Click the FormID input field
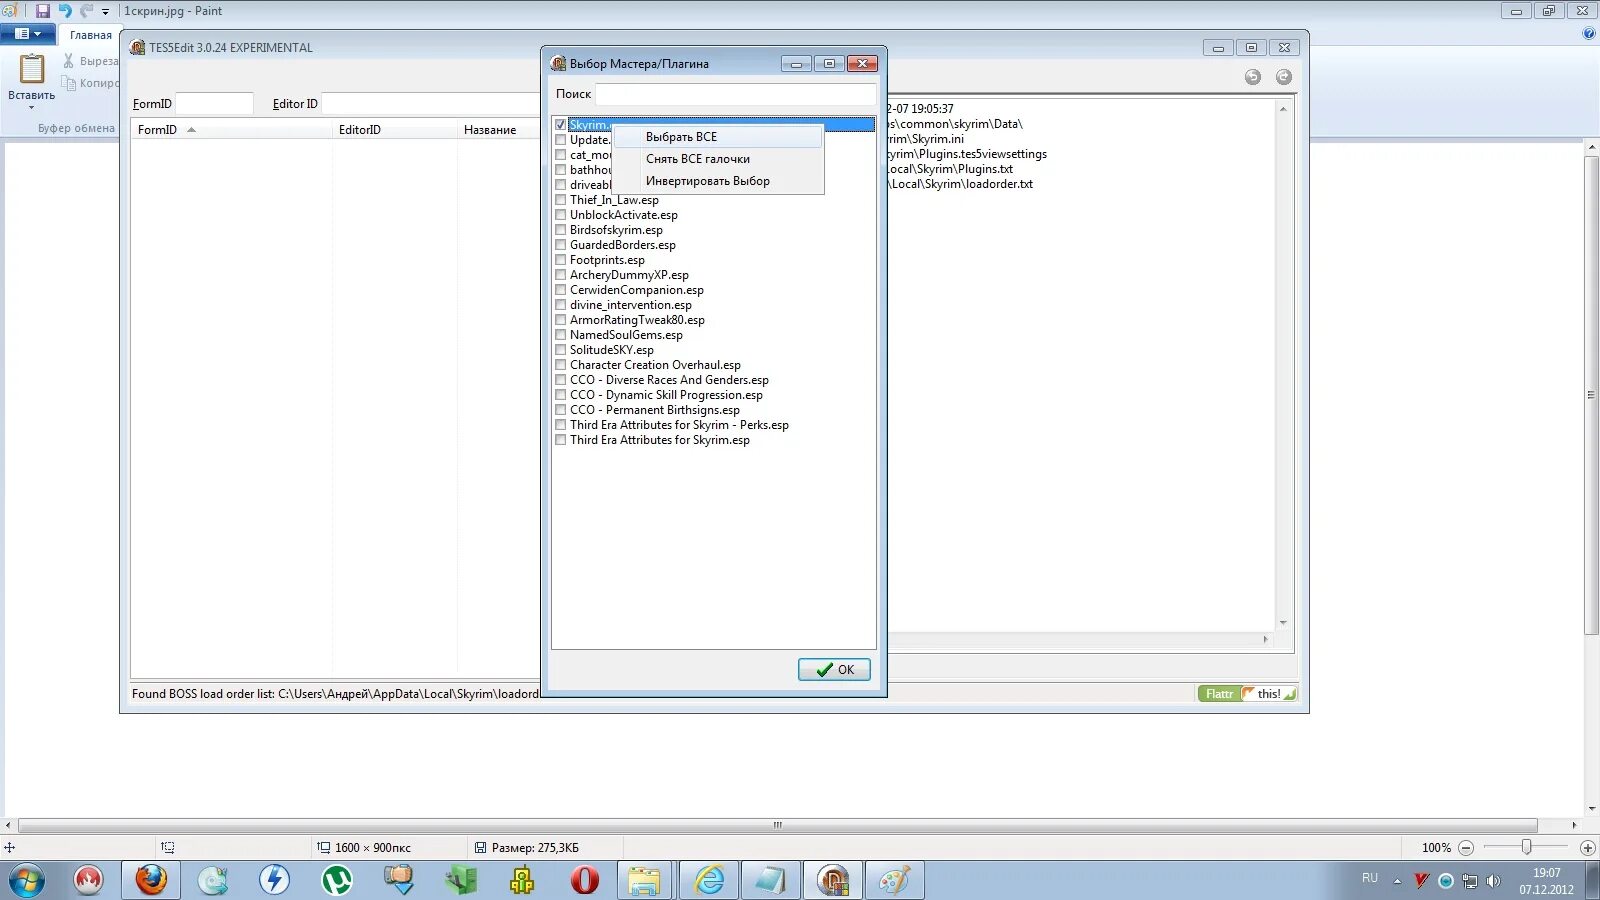 214,104
